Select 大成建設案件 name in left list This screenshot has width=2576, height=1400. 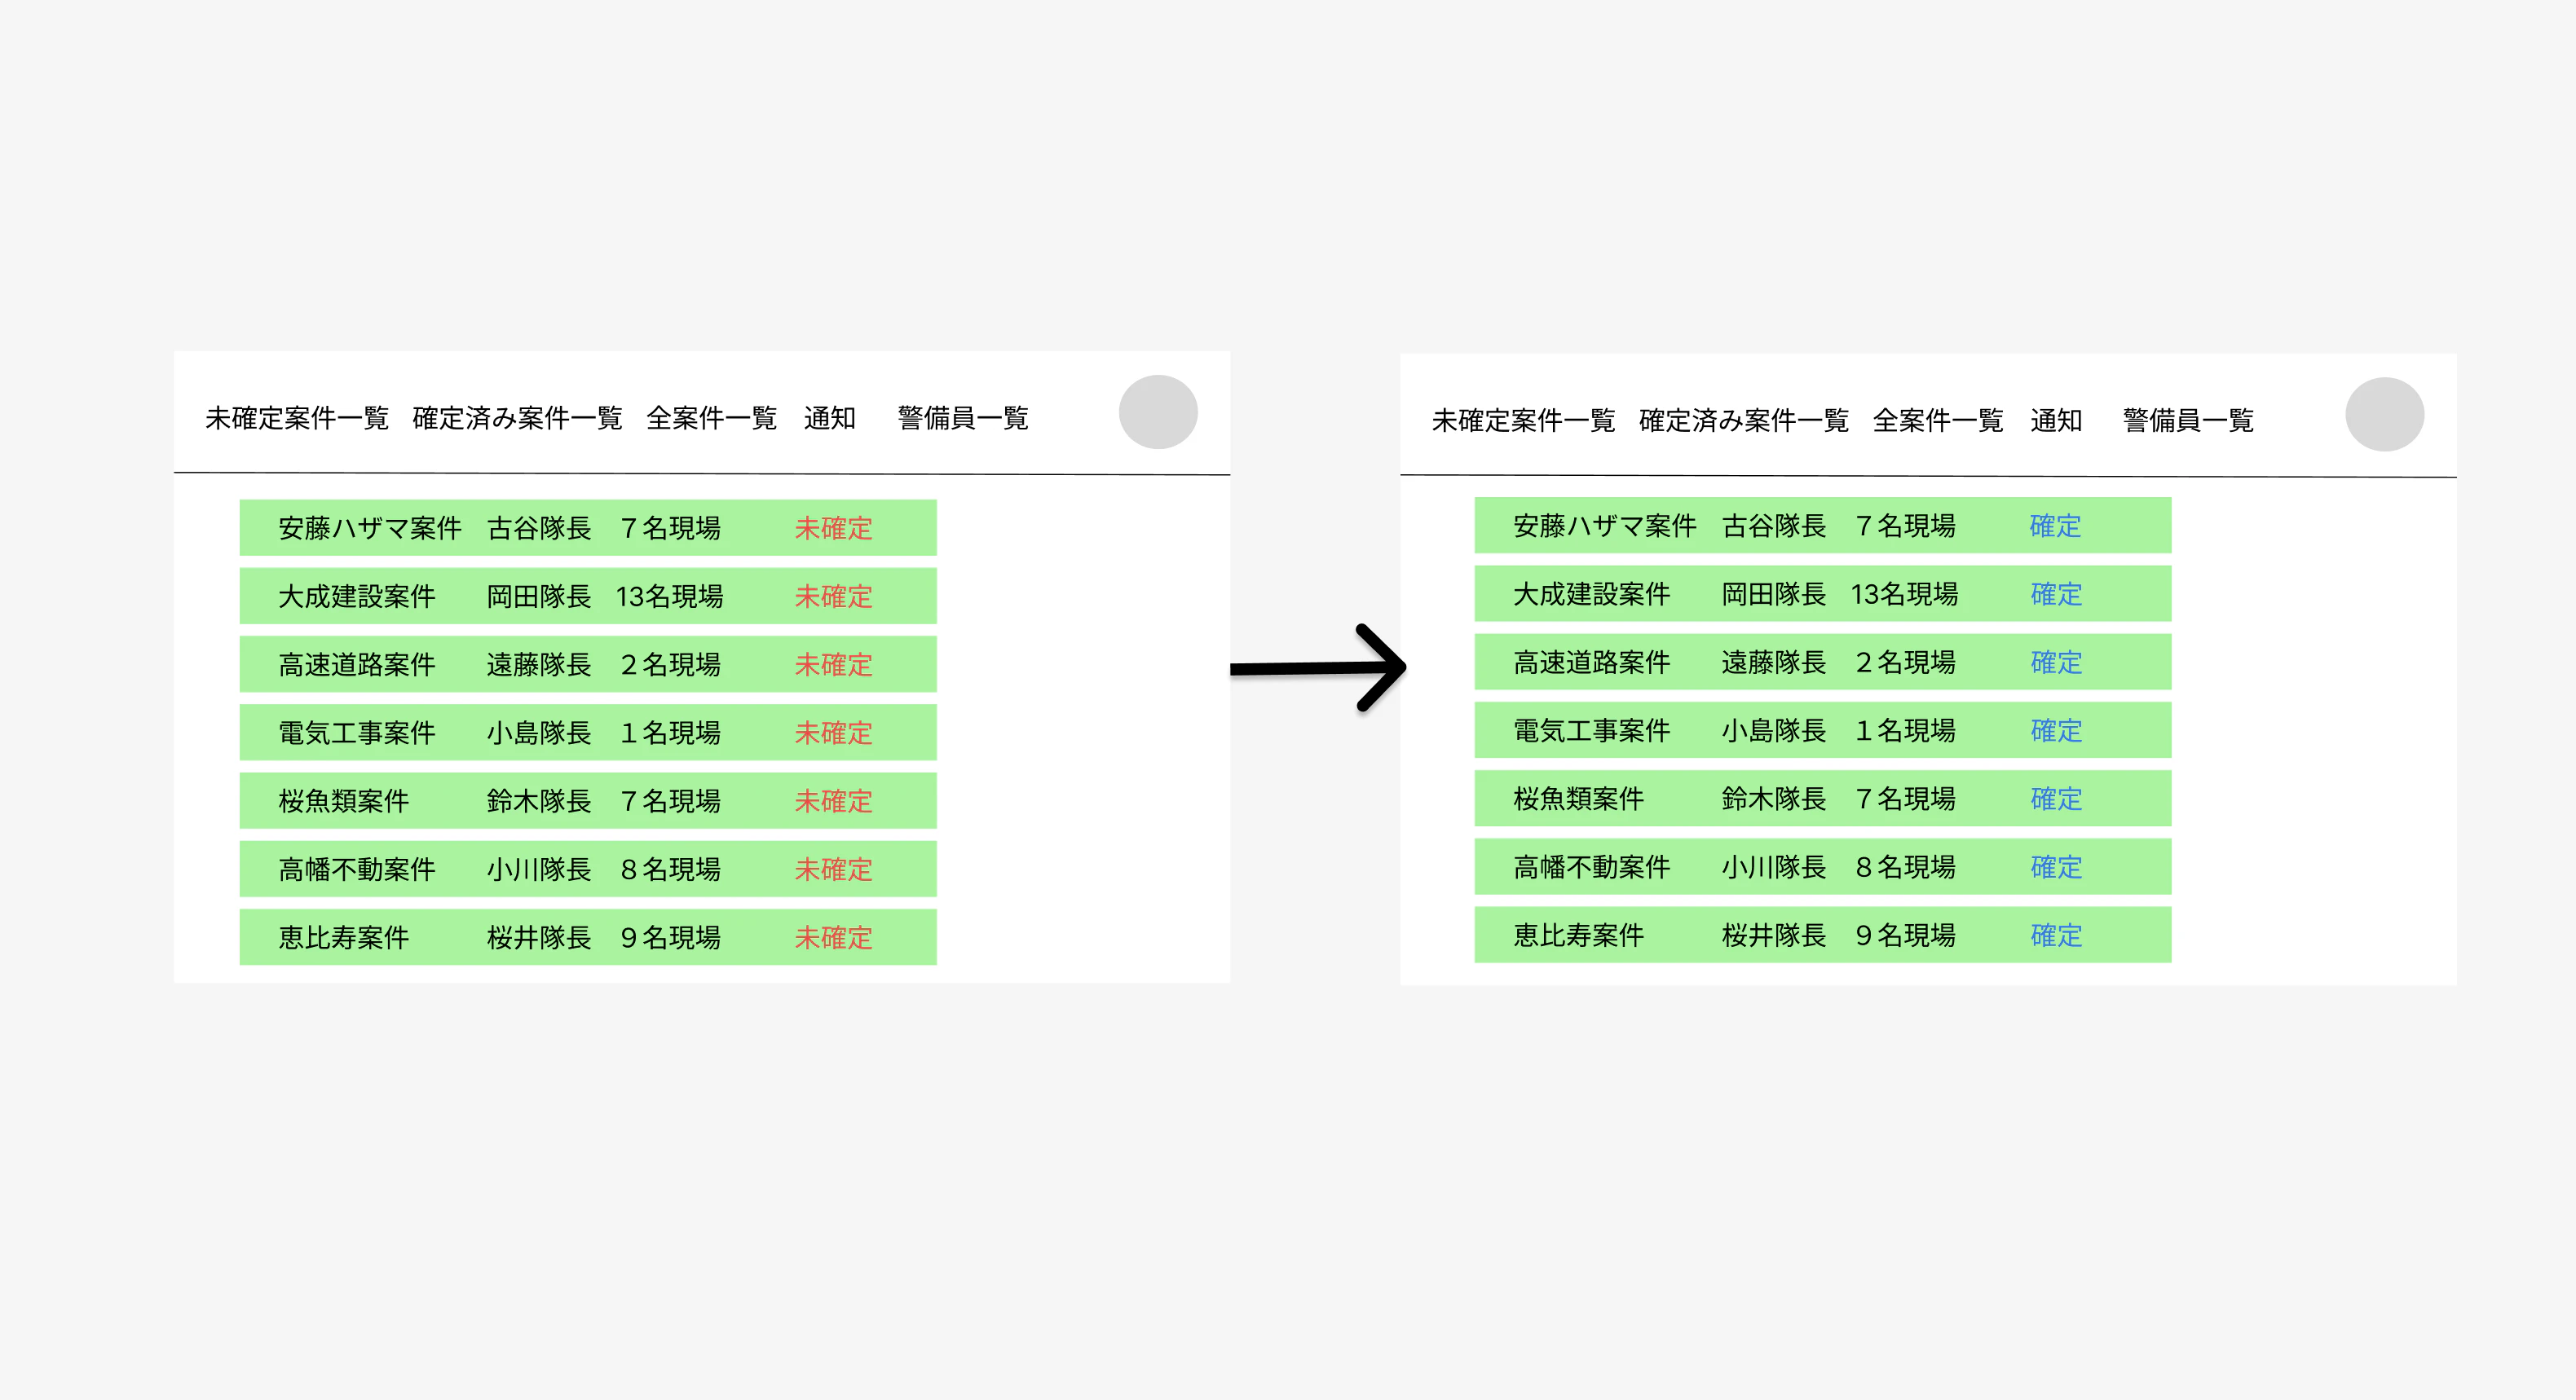coord(357,596)
